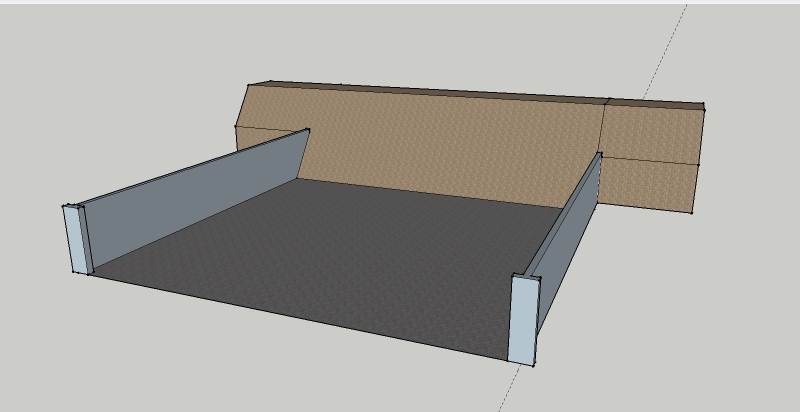This screenshot has height=412, width=800.
Task: Select the light blue post on left wall
Action: tap(76, 239)
